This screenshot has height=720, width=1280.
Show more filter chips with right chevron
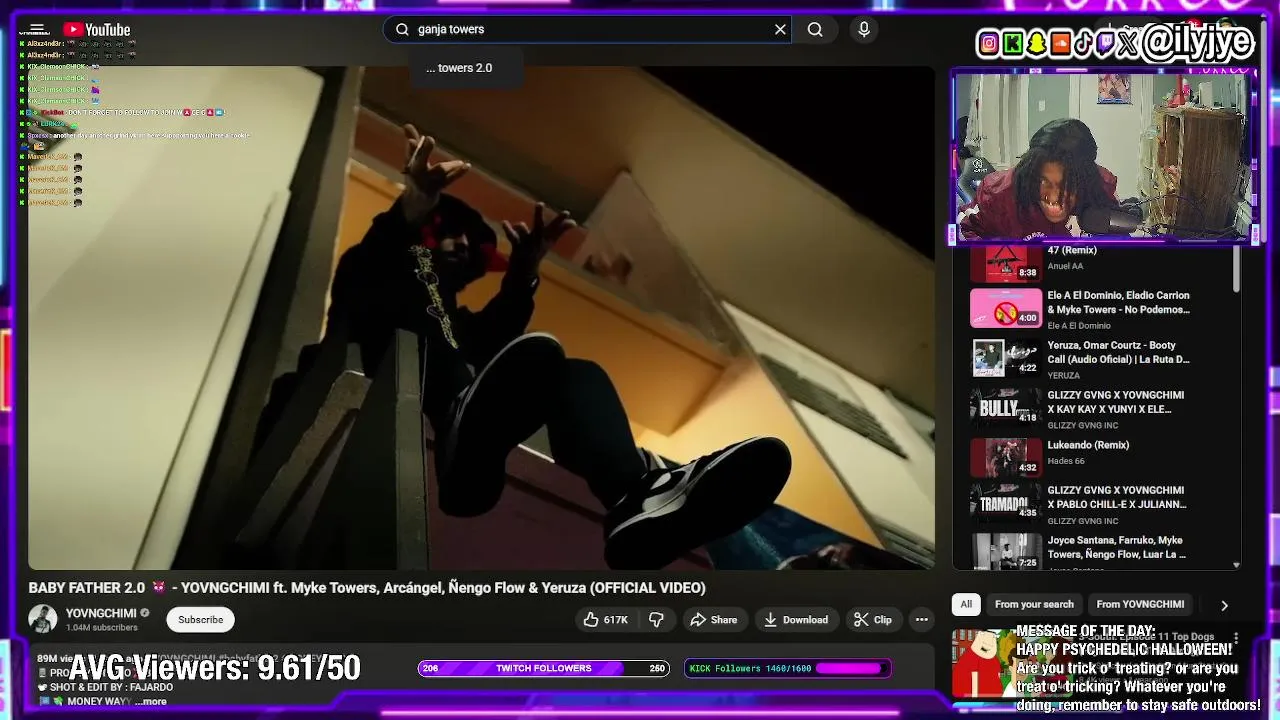tap(1224, 605)
